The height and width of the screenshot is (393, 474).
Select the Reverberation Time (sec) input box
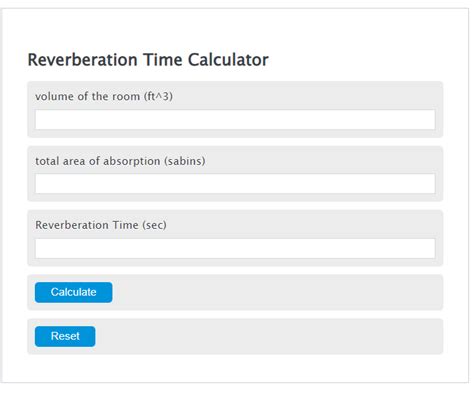[235, 248]
